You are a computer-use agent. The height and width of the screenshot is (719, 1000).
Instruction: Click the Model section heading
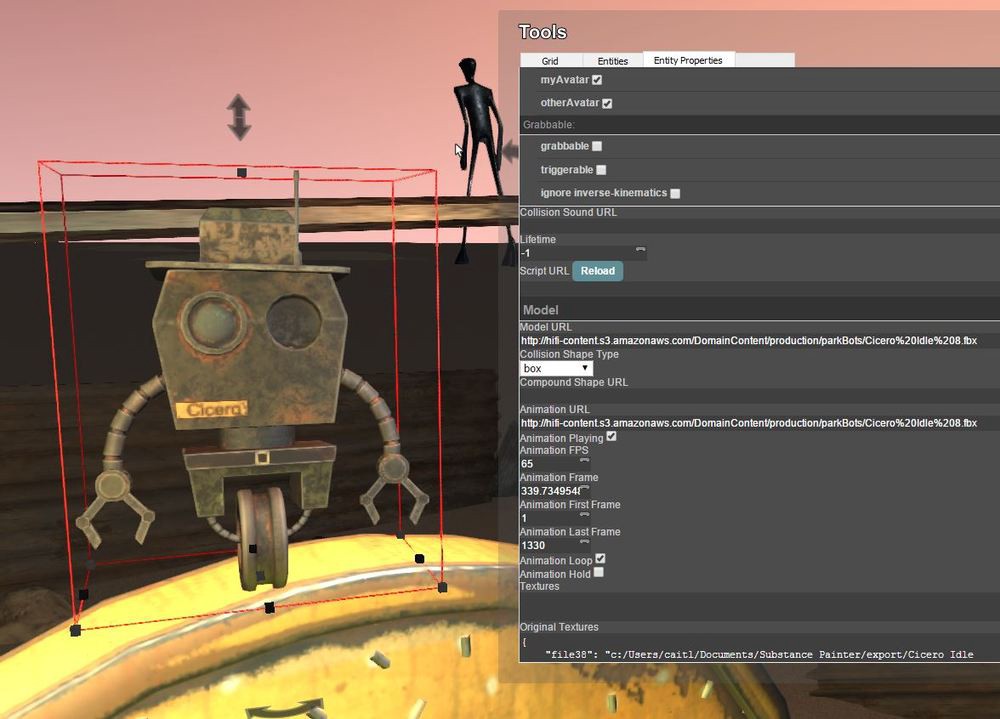click(540, 310)
